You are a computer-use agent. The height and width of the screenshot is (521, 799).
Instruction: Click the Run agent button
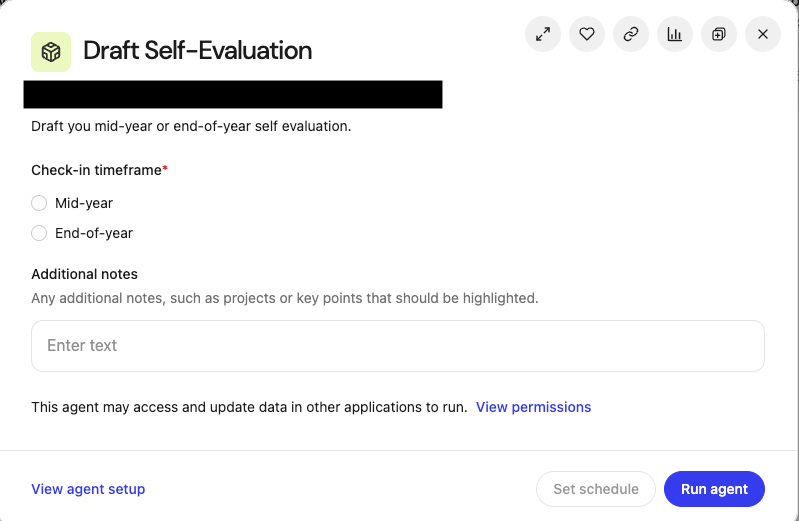coord(714,489)
